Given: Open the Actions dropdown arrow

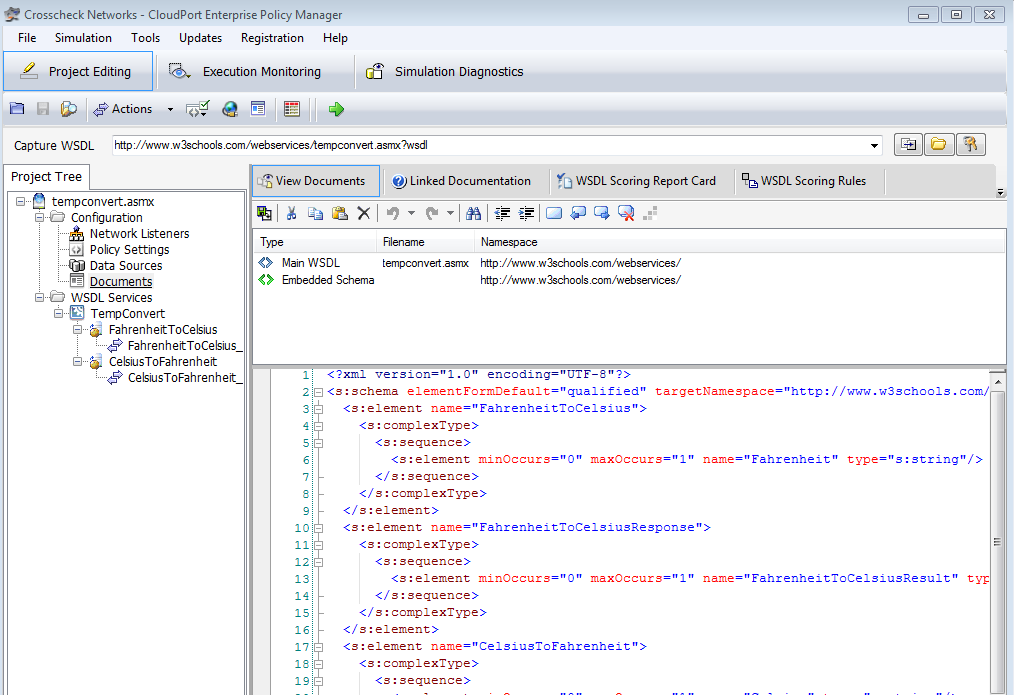Looking at the screenshot, I should tap(170, 109).
